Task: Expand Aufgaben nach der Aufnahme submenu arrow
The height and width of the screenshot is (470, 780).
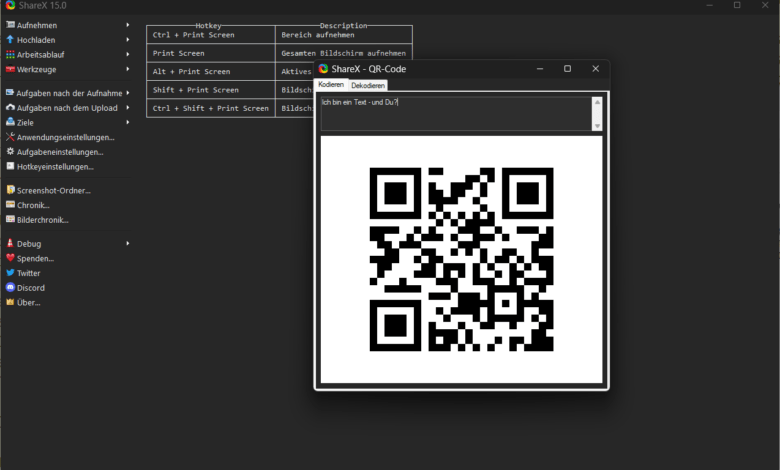Action: [128, 93]
